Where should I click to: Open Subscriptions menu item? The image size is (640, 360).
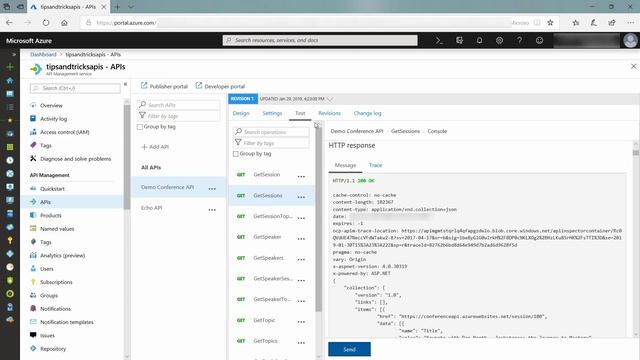56,282
